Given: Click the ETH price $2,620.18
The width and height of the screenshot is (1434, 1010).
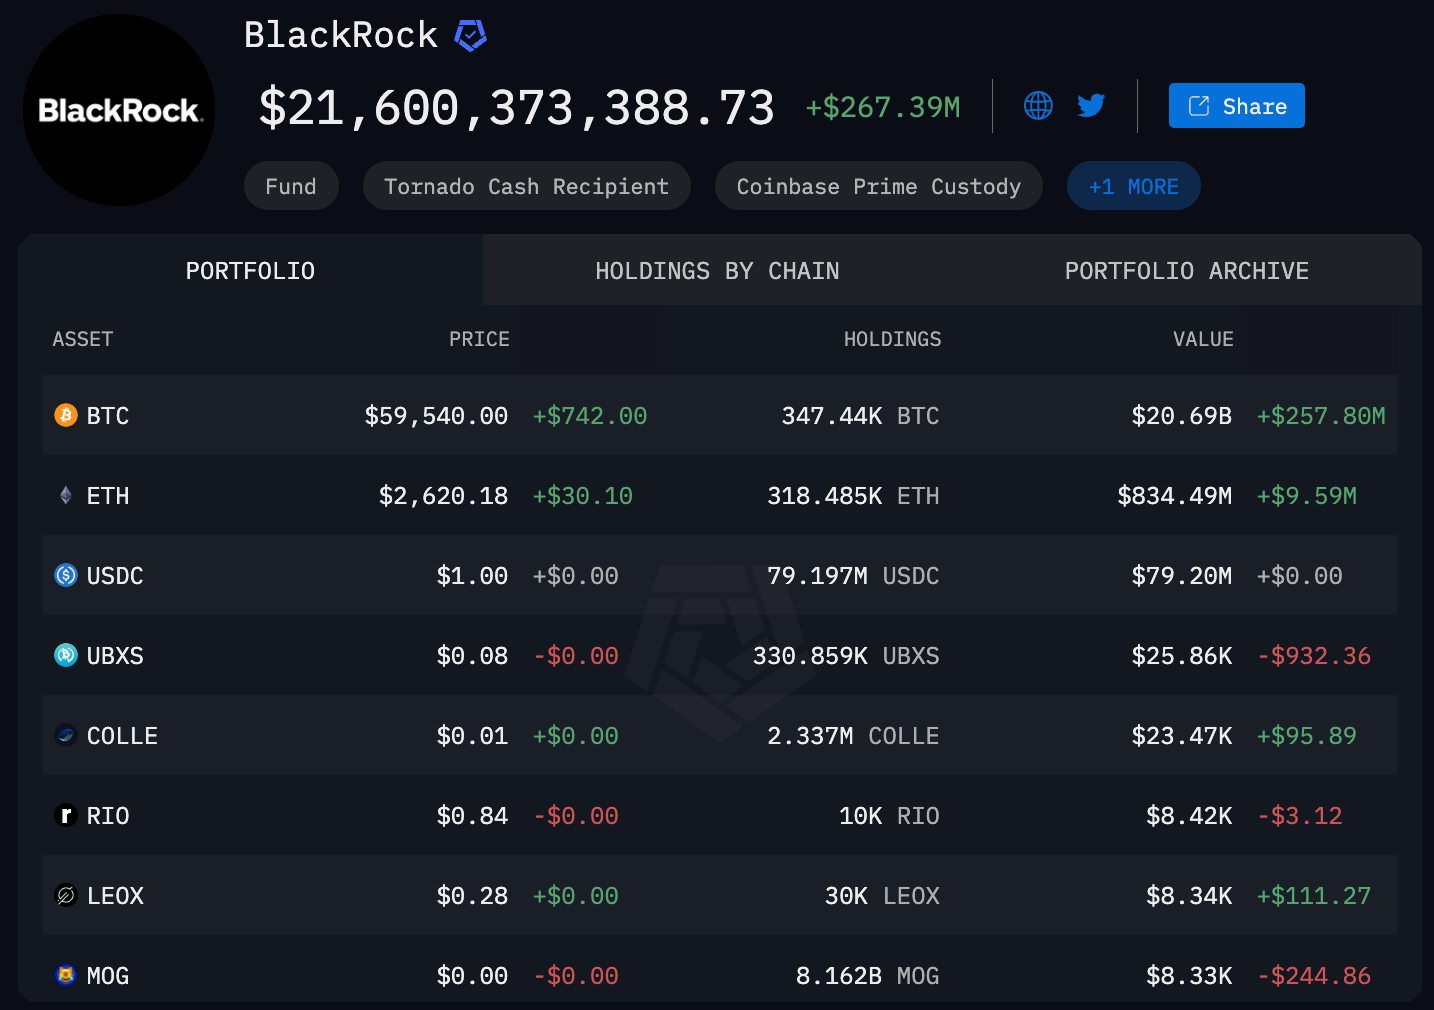Looking at the screenshot, I should pyautogui.click(x=443, y=496).
